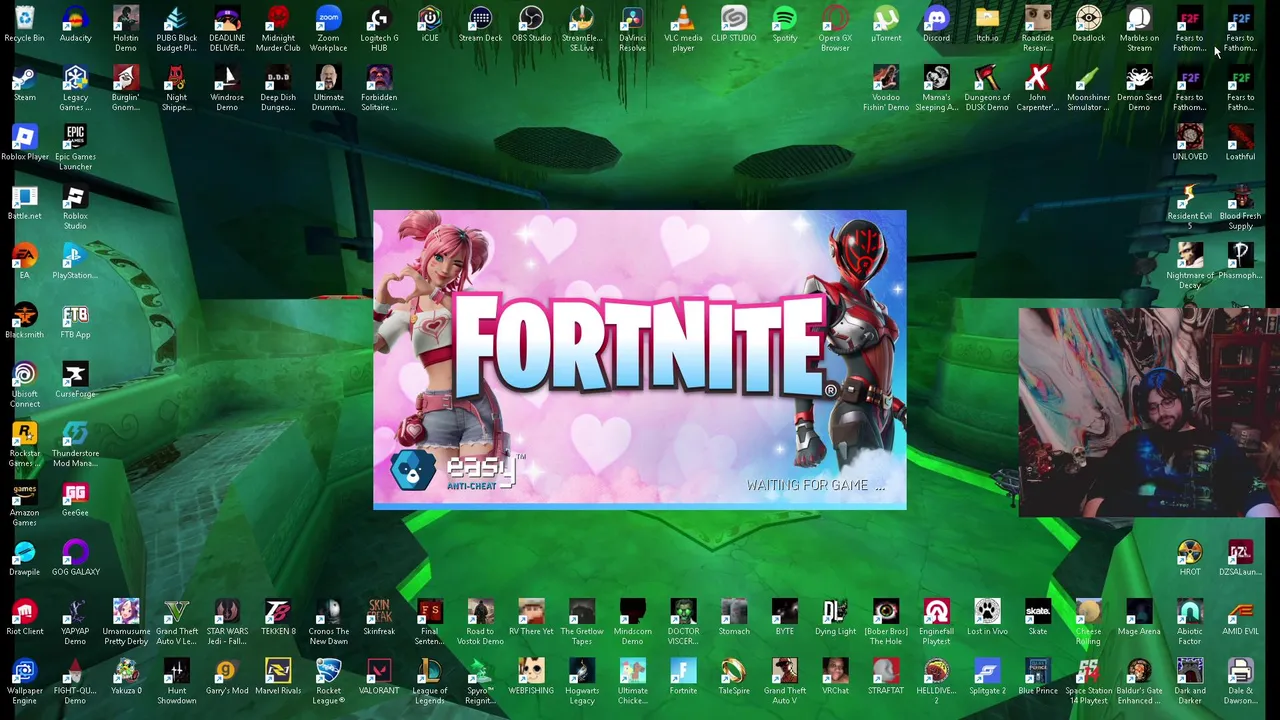Image resolution: width=1280 pixels, height=720 pixels.
Task: Launch OBS Studio from the desktop
Action: coord(531,25)
